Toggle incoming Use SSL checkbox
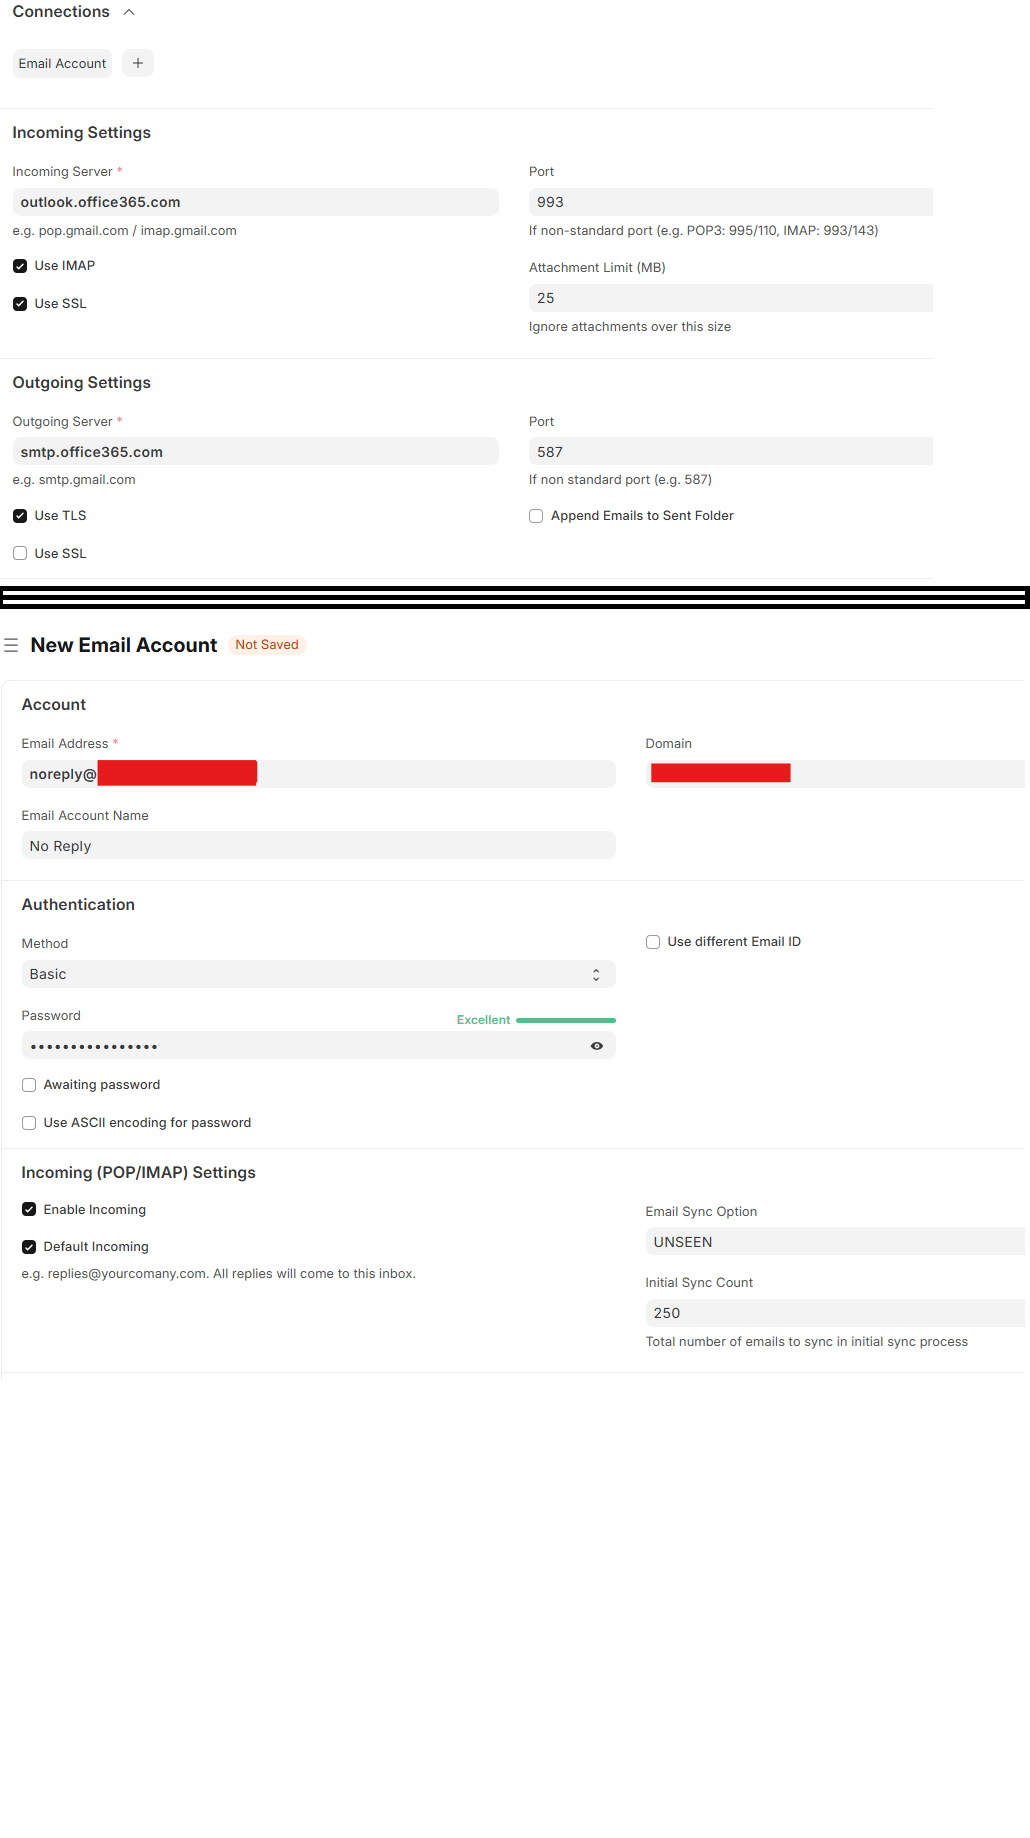Viewport: 1030px width, 1838px height. (20, 304)
